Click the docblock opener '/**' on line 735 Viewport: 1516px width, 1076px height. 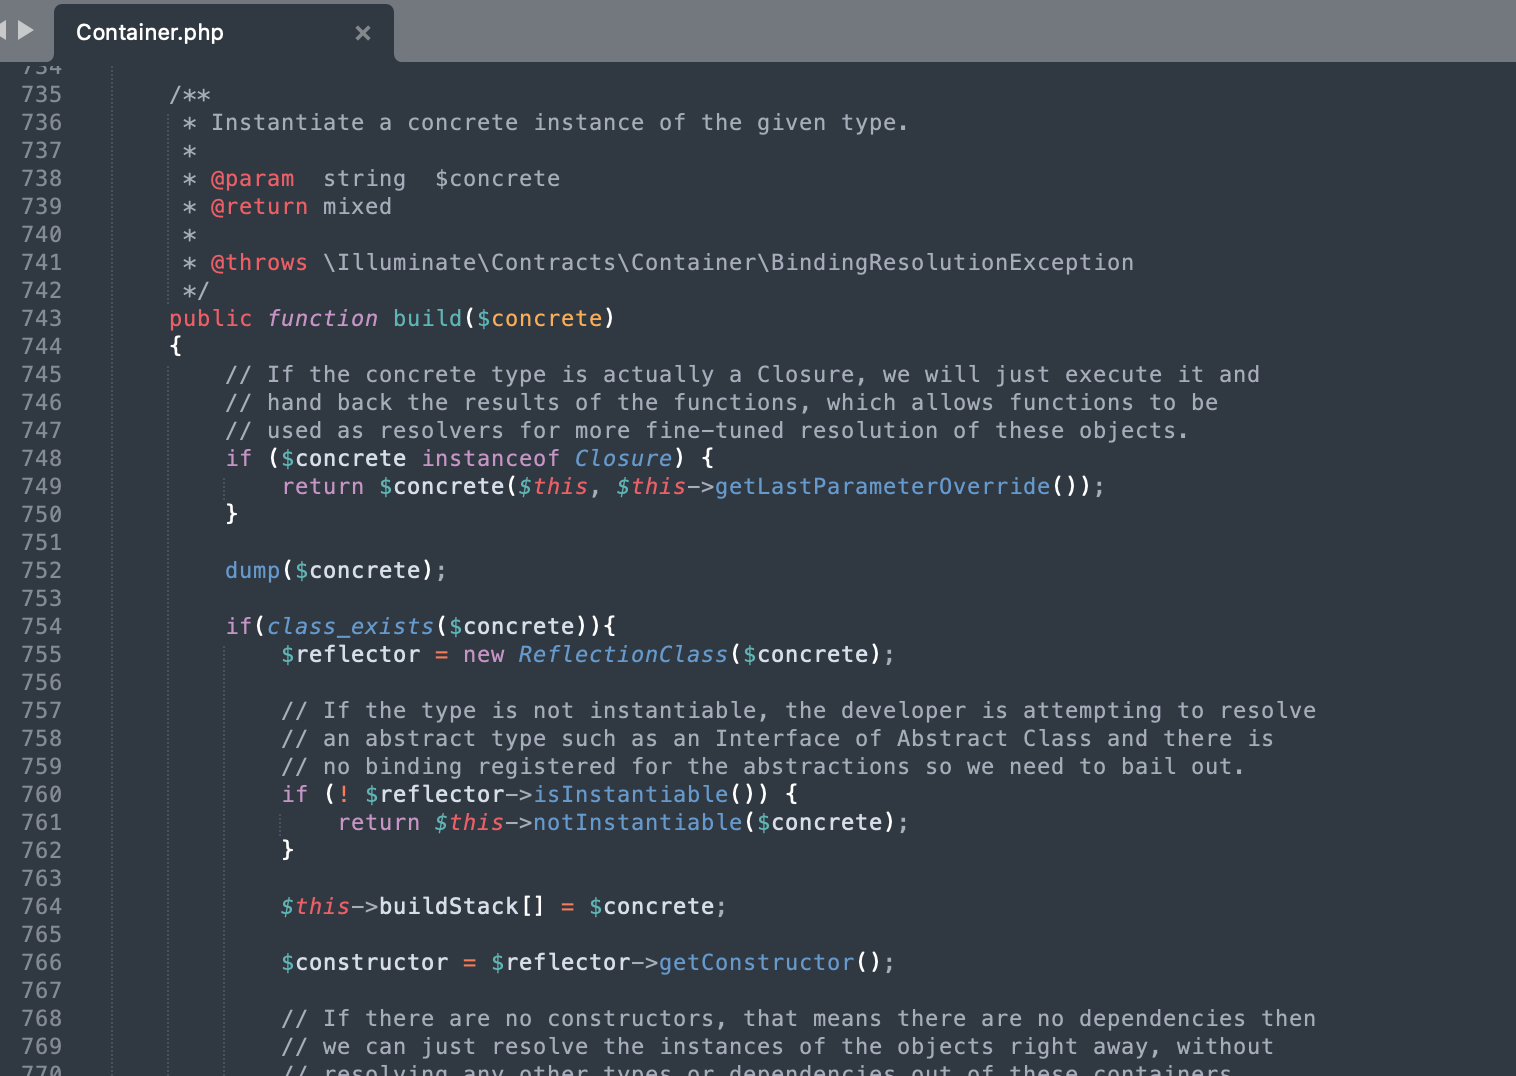point(190,95)
